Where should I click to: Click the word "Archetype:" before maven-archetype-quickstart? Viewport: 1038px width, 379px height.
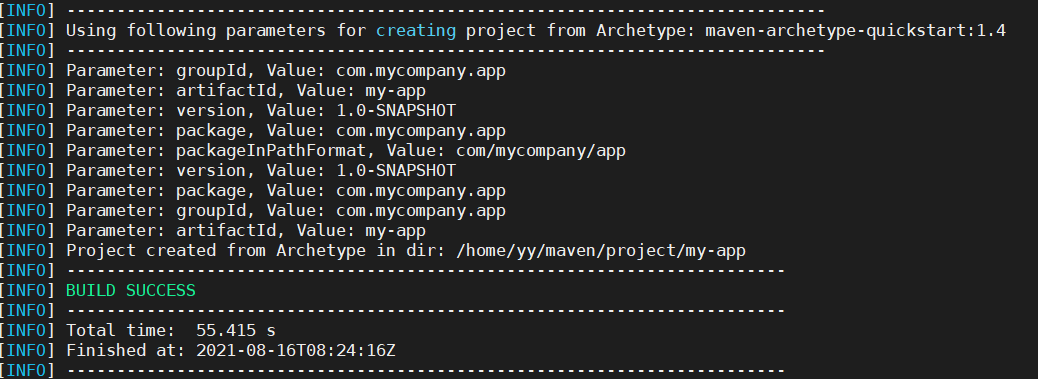click(646, 30)
